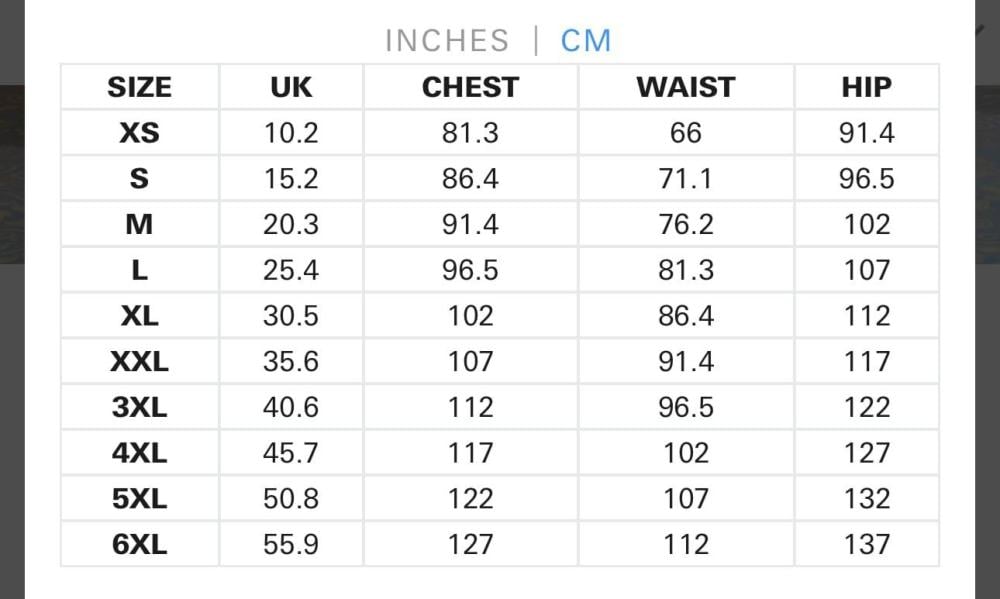Select the 6XL size row label
This screenshot has width=1000, height=599.
click(139, 545)
